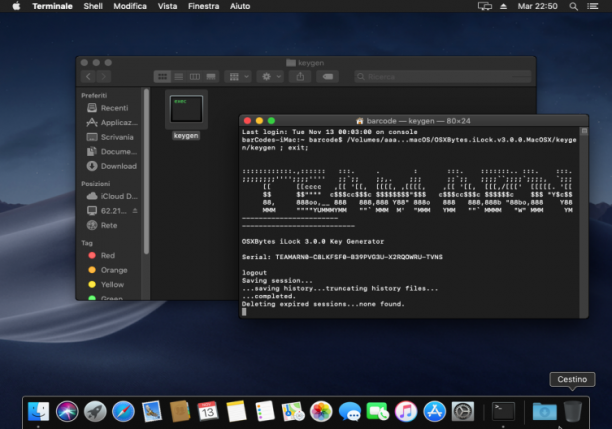Click the Share button in Finder toolbar
This screenshot has width=612, height=429.
(300, 77)
